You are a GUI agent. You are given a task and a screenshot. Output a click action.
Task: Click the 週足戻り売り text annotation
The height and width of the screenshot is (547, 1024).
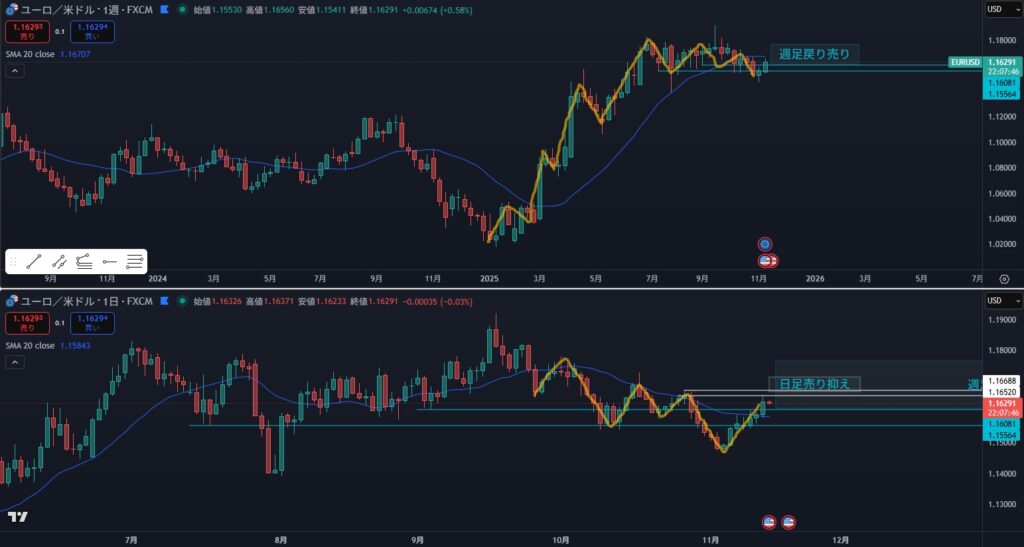(x=813, y=54)
